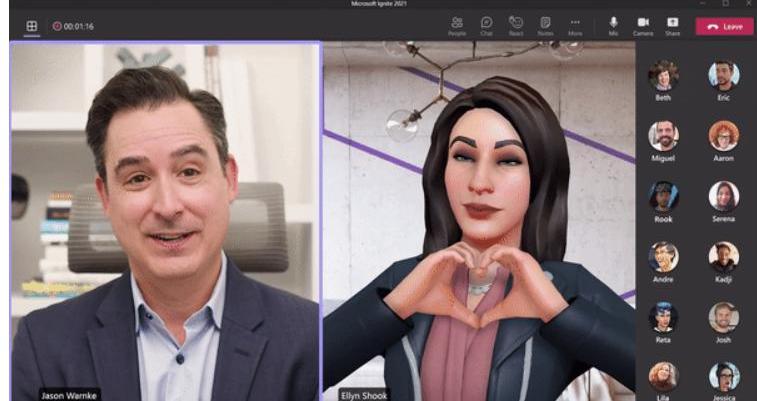
Task: Select Reta's participant avatar
Action: (x=663, y=317)
